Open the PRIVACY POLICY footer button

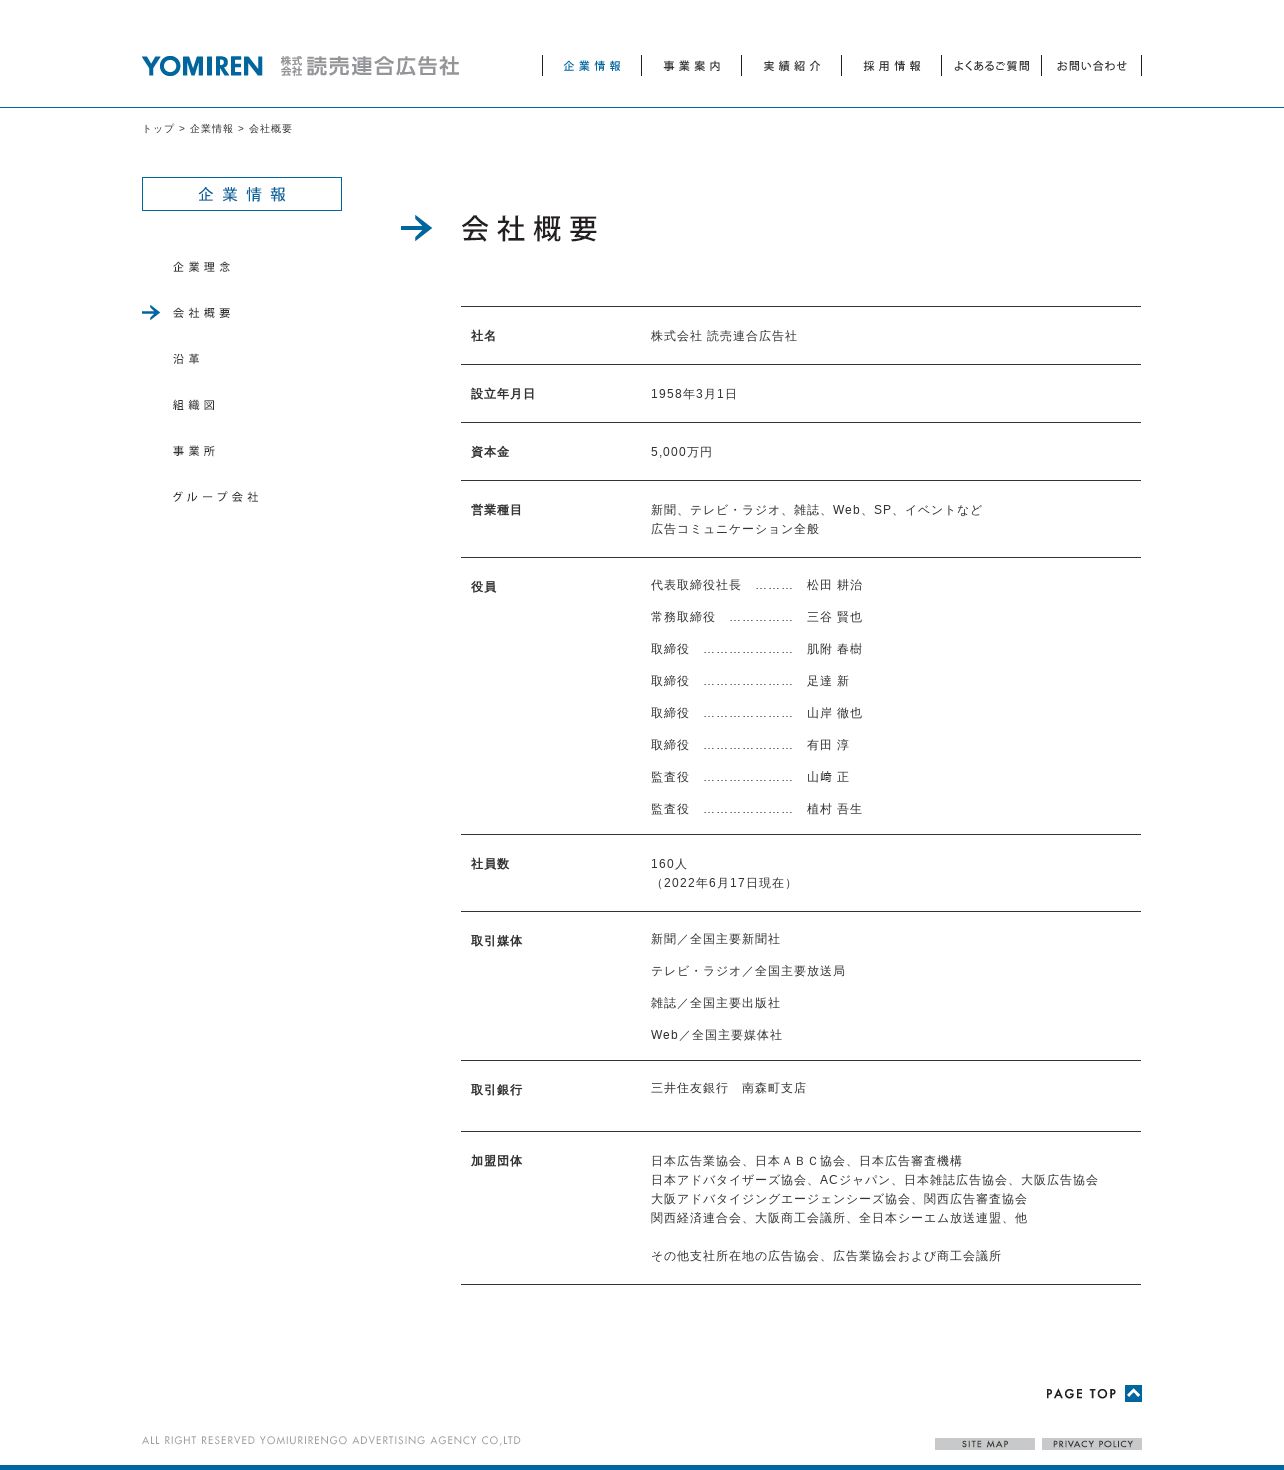pyautogui.click(x=1092, y=1444)
